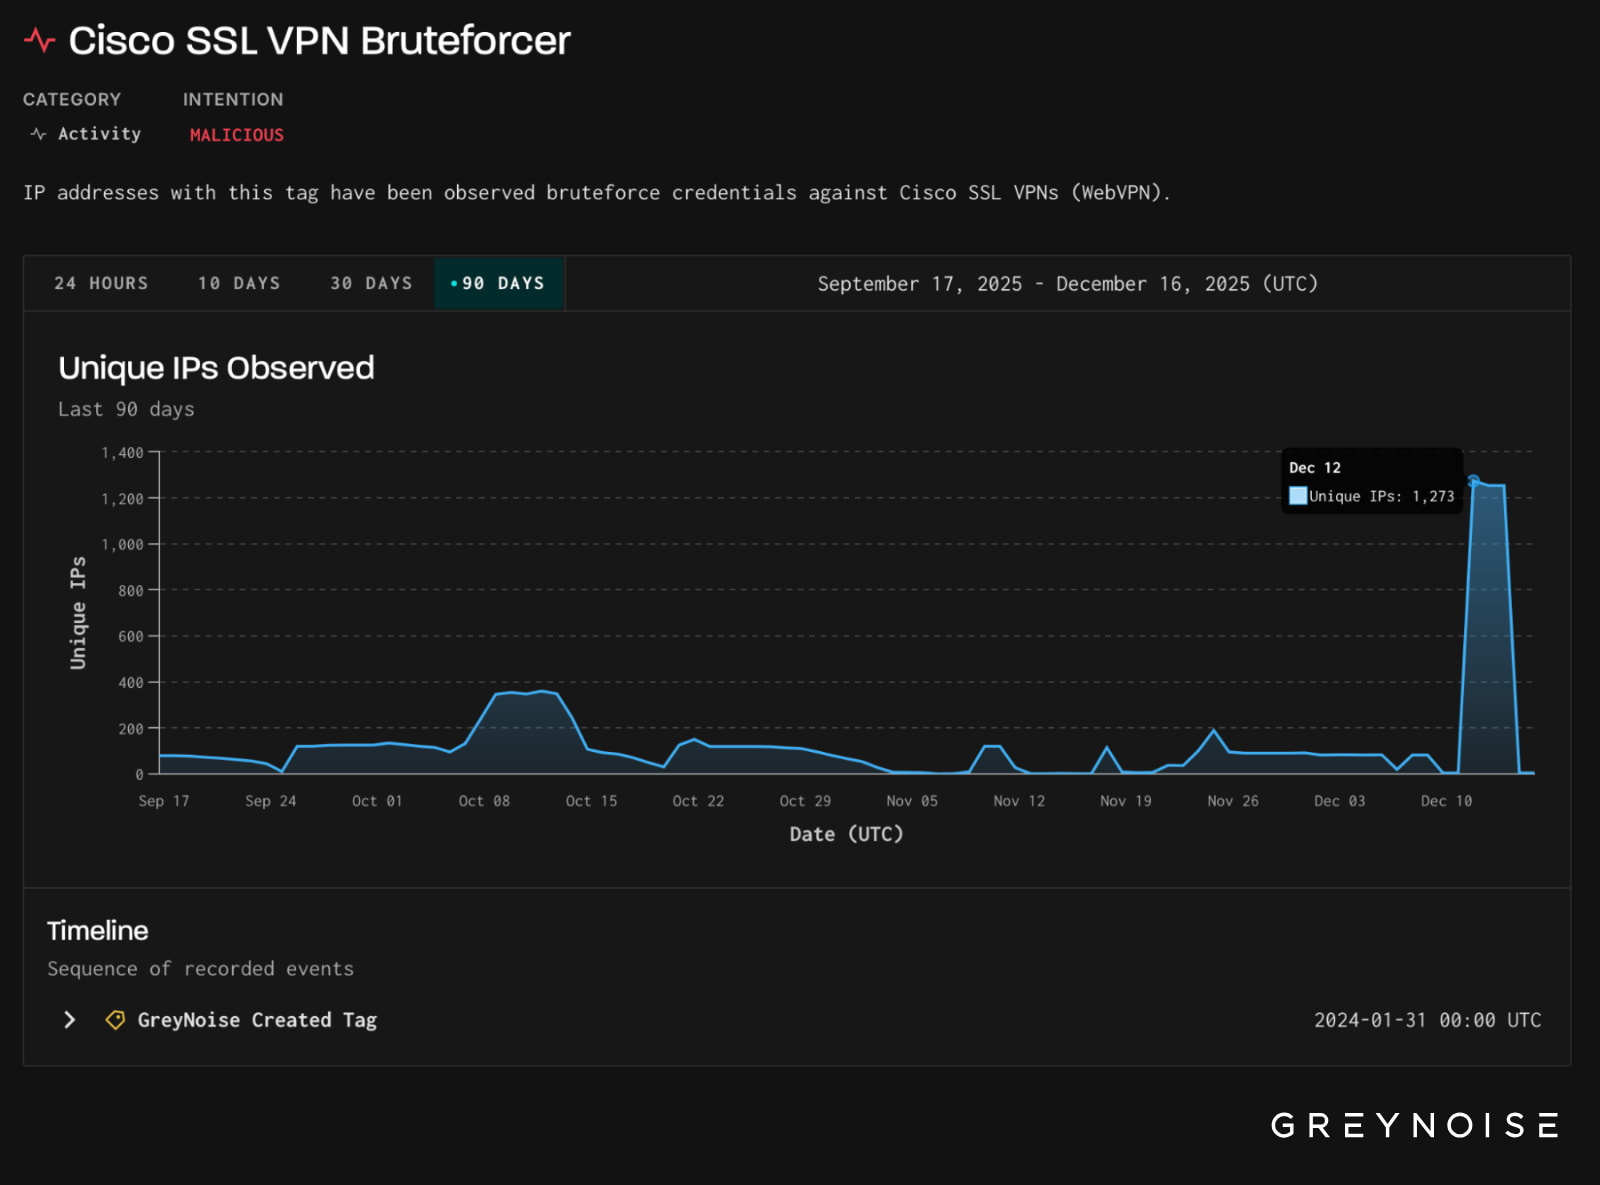
Task: Click the 2024-01-31 timestamp in the timeline
Action: pos(1426,1020)
